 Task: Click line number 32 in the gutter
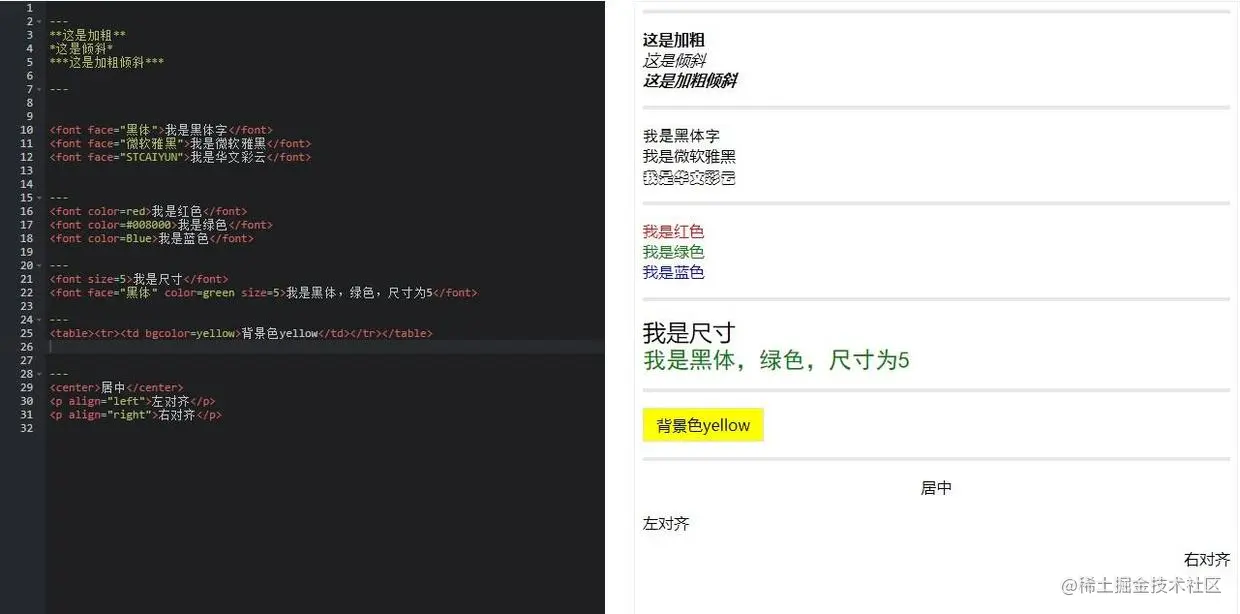[x=27, y=428]
